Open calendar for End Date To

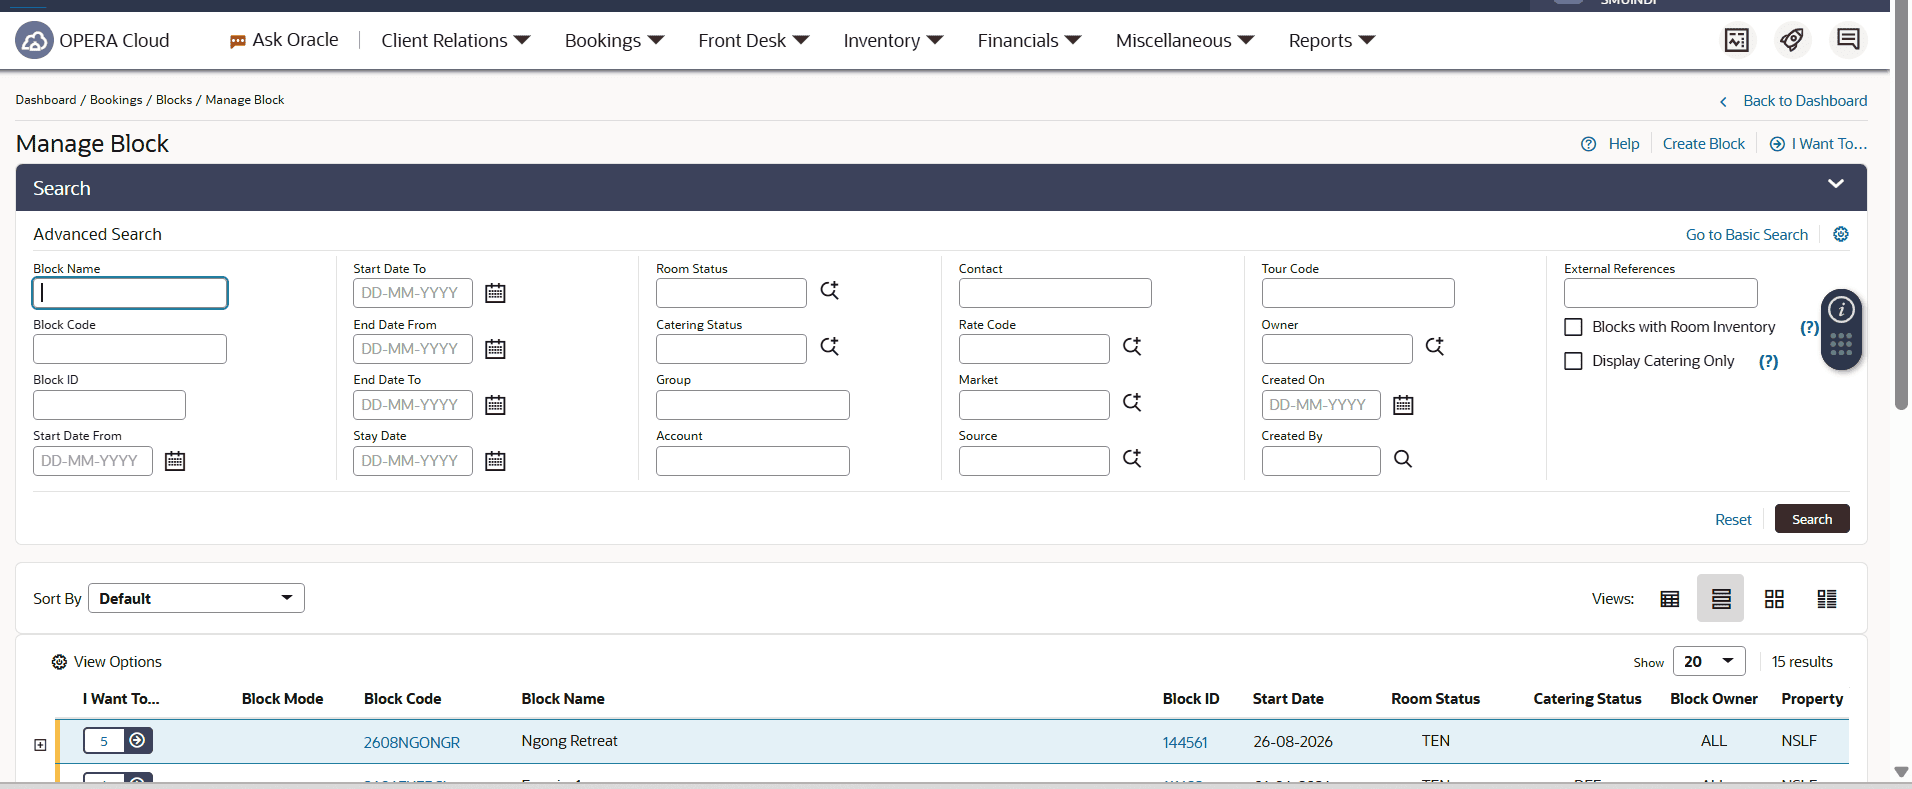[x=495, y=405]
